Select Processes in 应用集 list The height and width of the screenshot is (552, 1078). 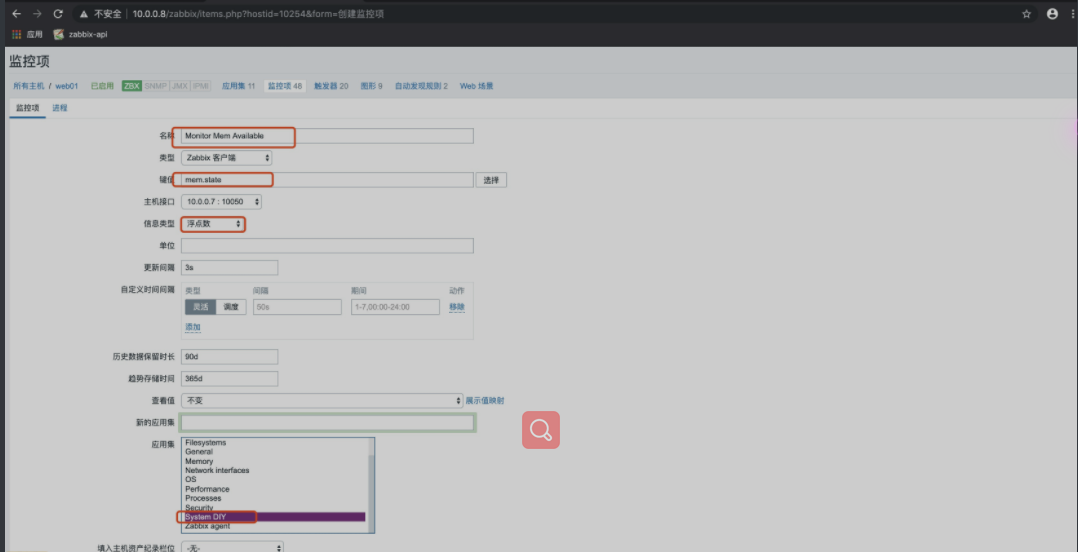pyautogui.click(x=274, y=498)
